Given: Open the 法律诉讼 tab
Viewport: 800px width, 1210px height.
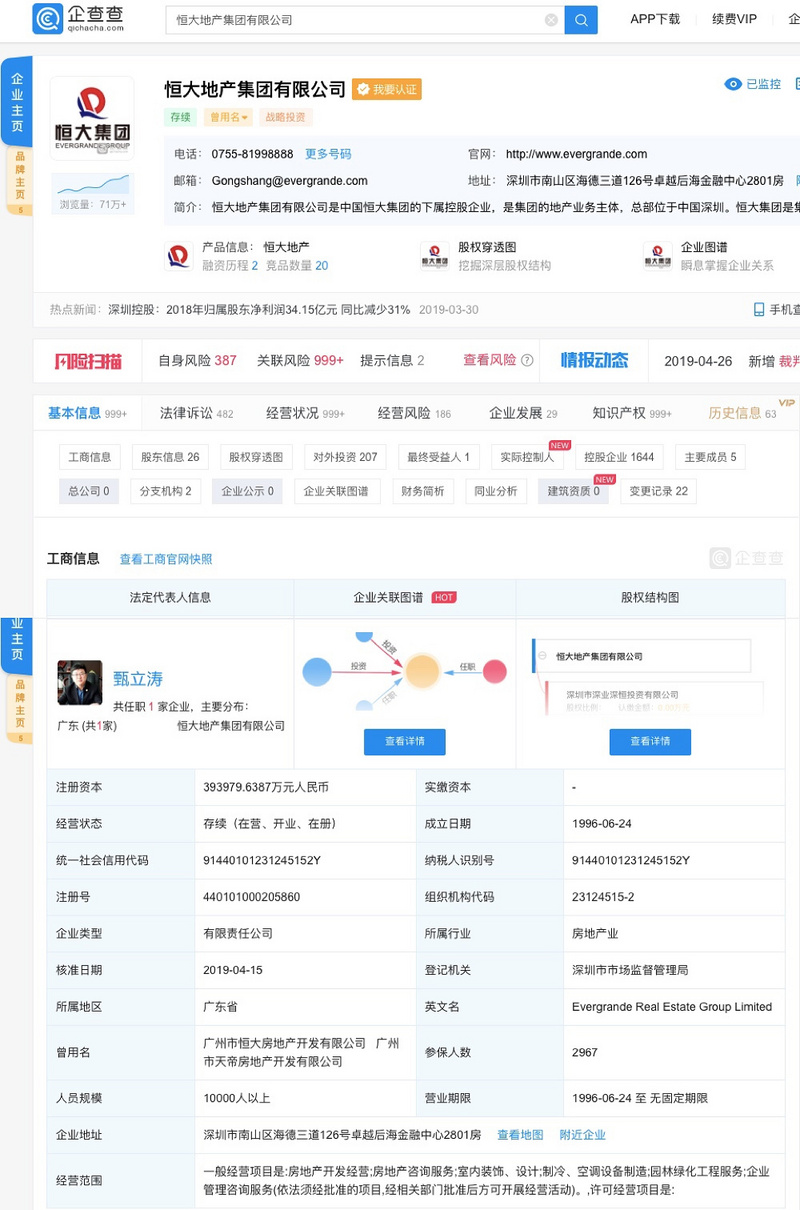Looking at the screenshot, I should pos(196,413).
